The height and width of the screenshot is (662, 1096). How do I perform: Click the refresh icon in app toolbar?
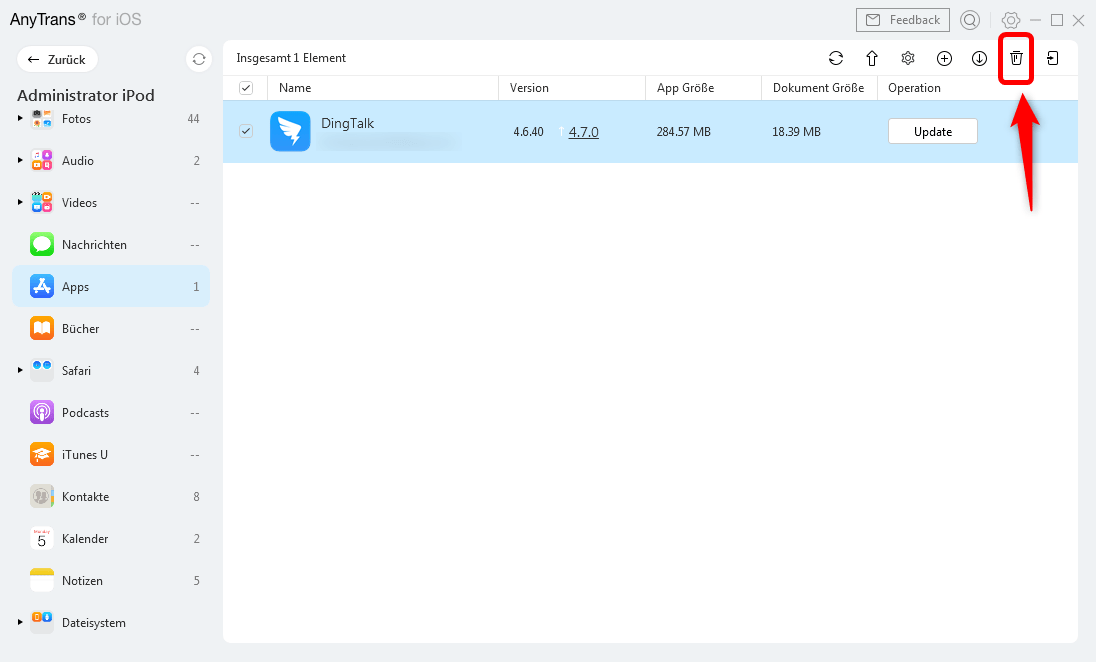pyautogui.click(x=835, y=58)
